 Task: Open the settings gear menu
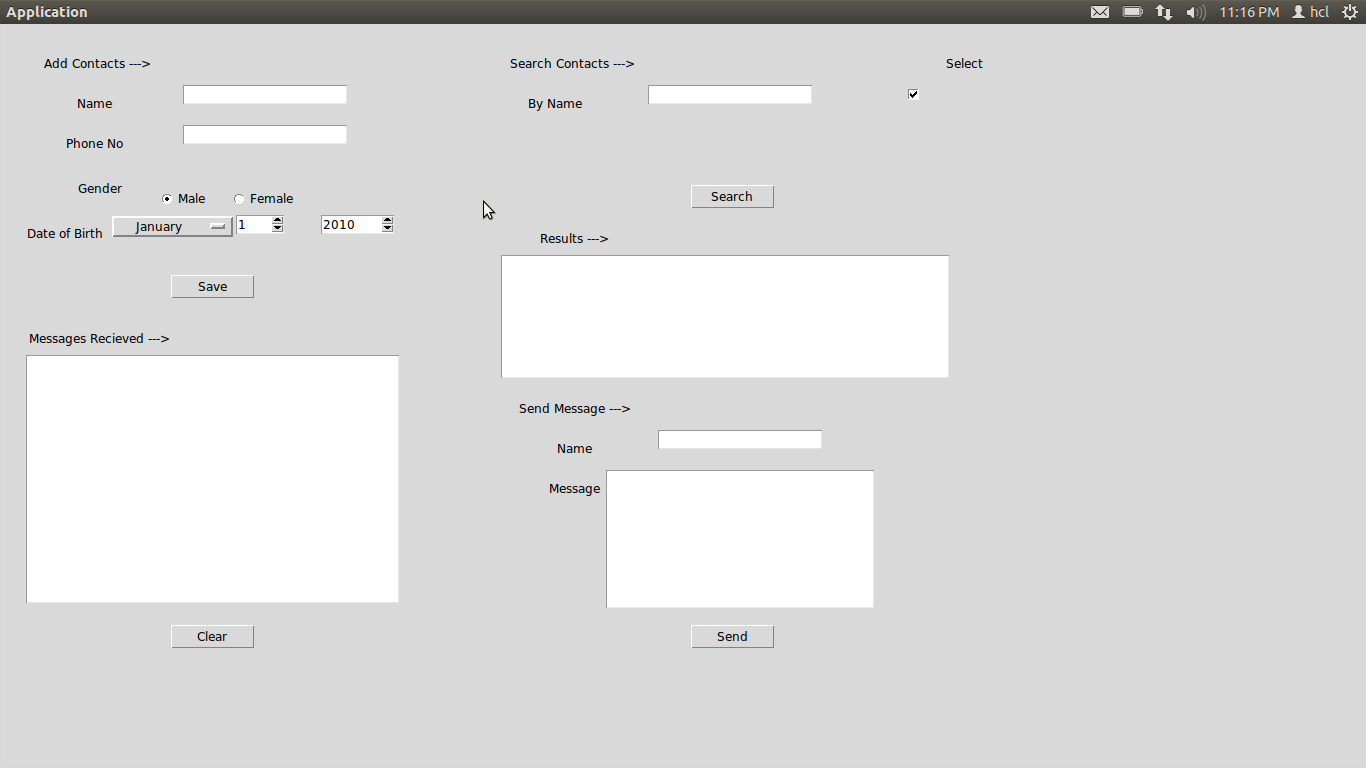tap(1350, 11)
